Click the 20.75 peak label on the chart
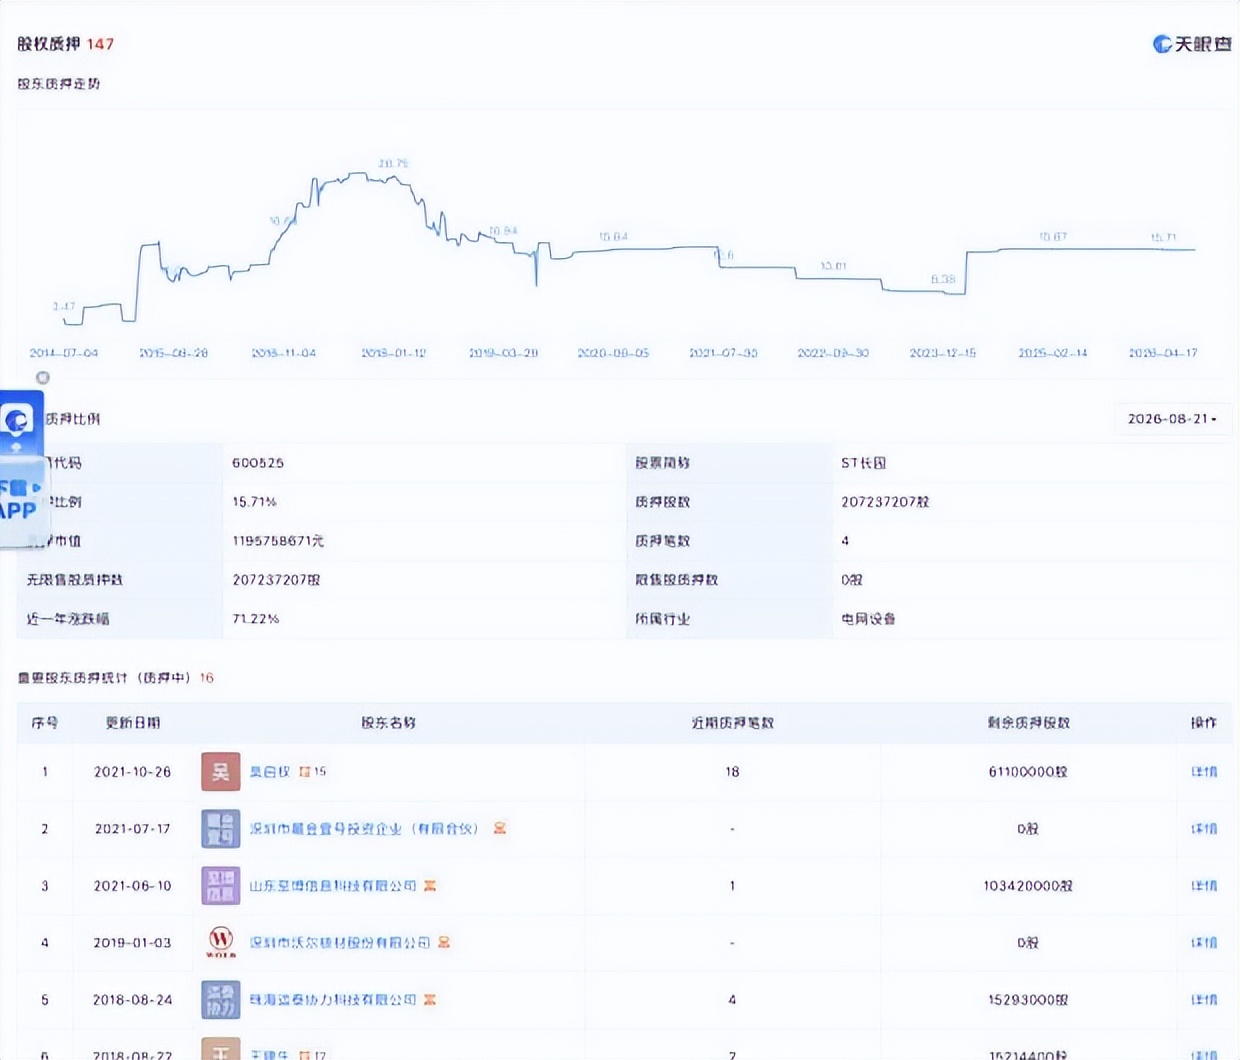 click(x=393, y=163)
